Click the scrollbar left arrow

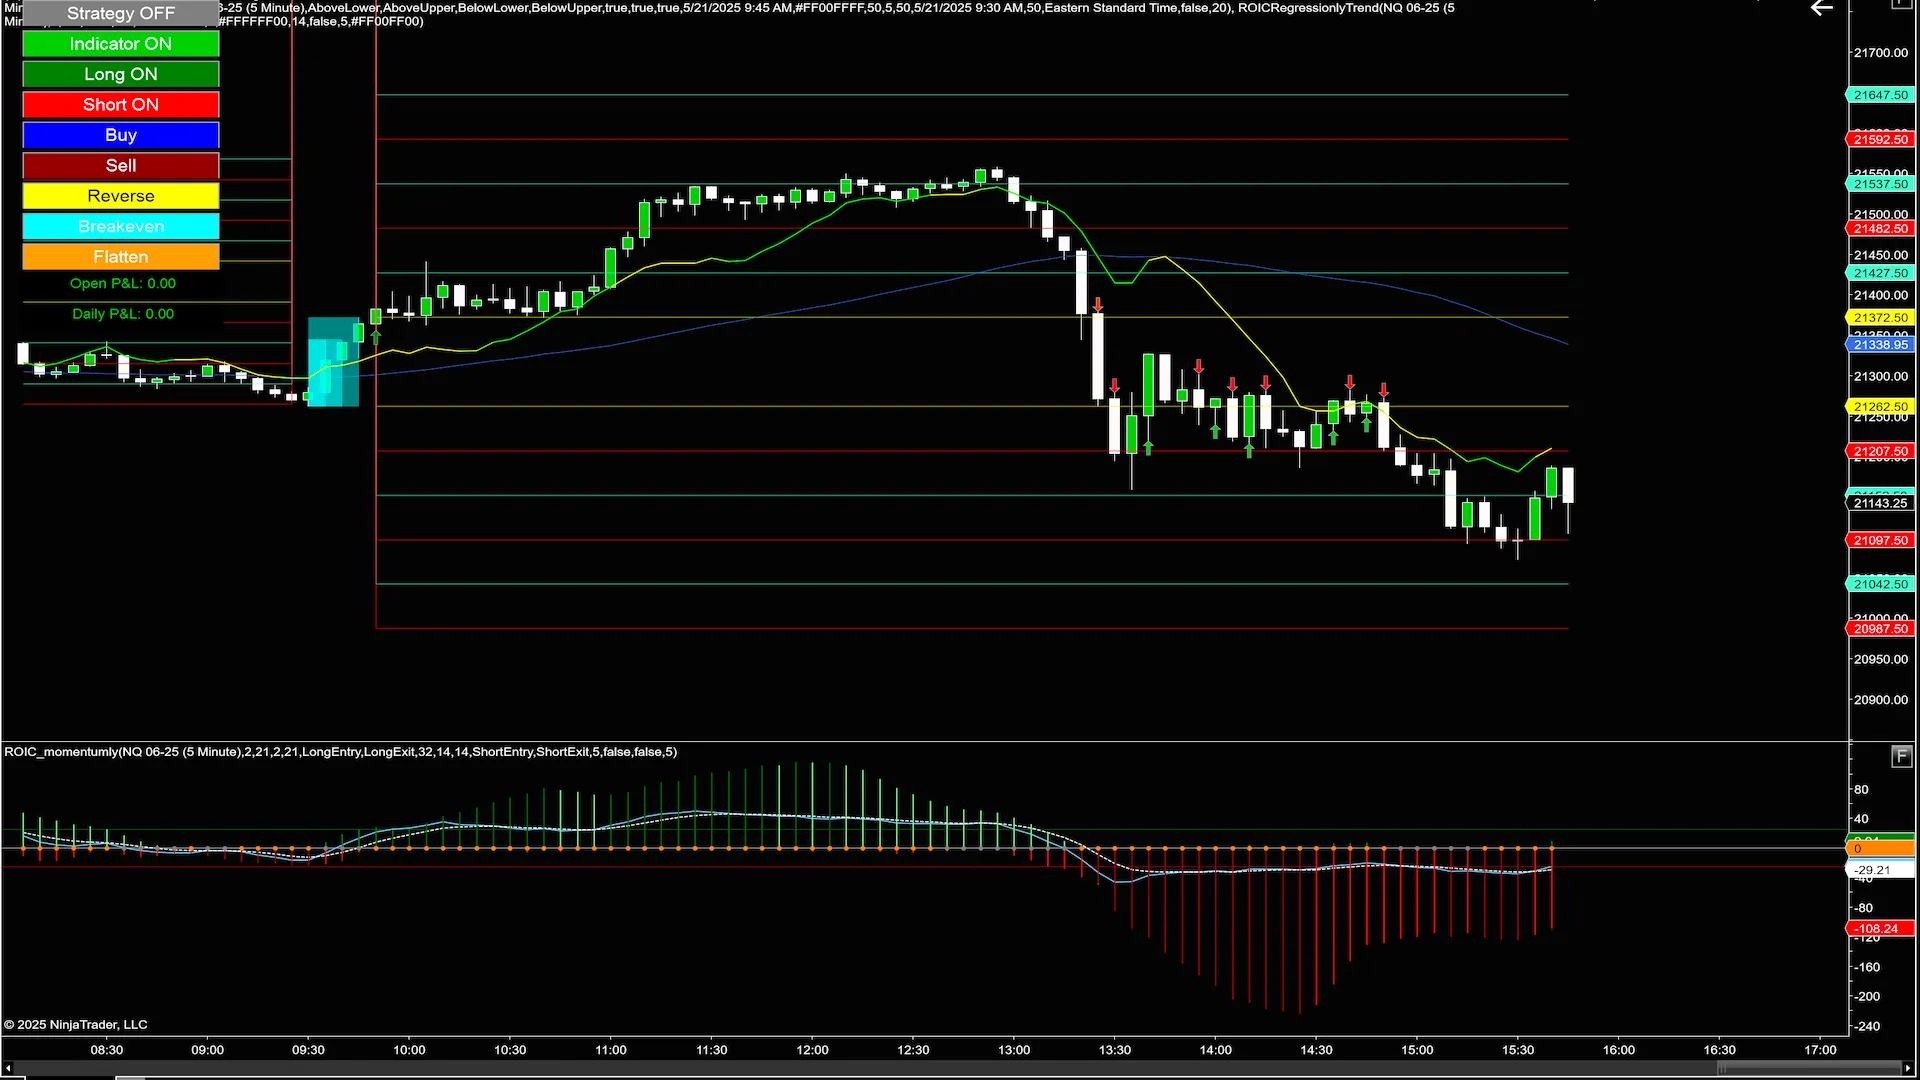click(x=7, y=1069)
